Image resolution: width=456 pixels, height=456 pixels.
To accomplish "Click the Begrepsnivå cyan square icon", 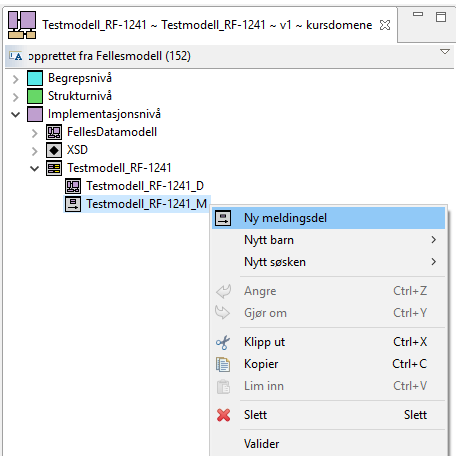I will point(35,78).
